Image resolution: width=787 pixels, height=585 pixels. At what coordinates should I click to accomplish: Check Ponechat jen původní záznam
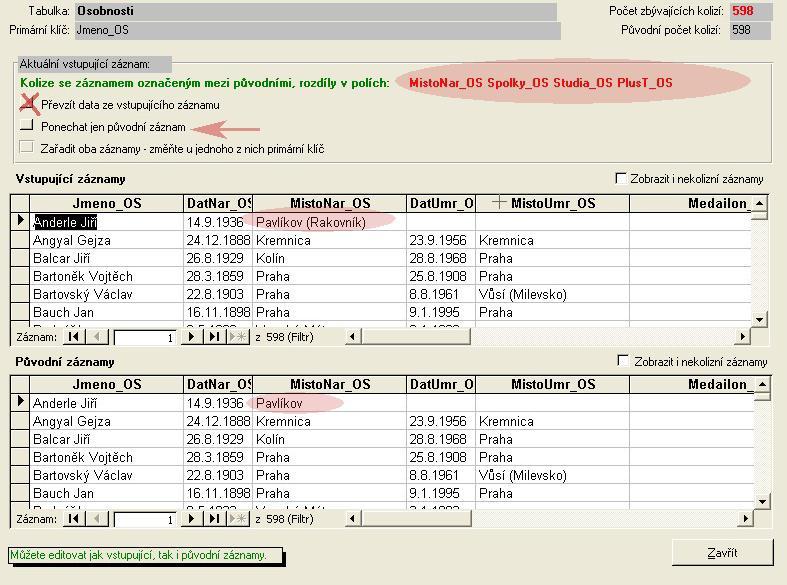coord(27,125)
